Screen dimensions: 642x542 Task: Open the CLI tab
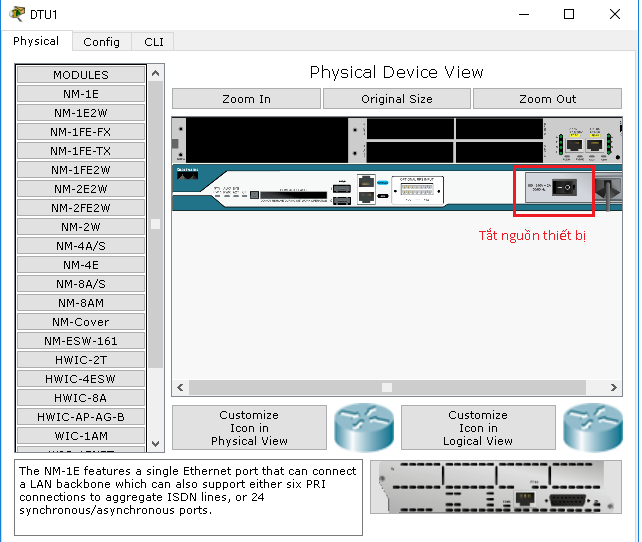(x=154, y=42)
